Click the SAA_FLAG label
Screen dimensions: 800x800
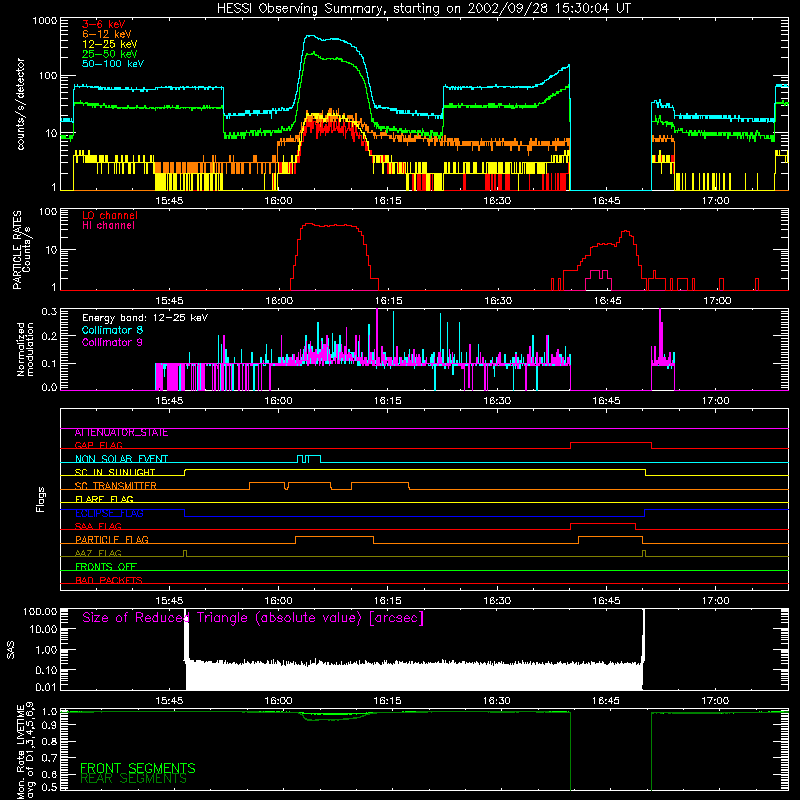point(98,527)
